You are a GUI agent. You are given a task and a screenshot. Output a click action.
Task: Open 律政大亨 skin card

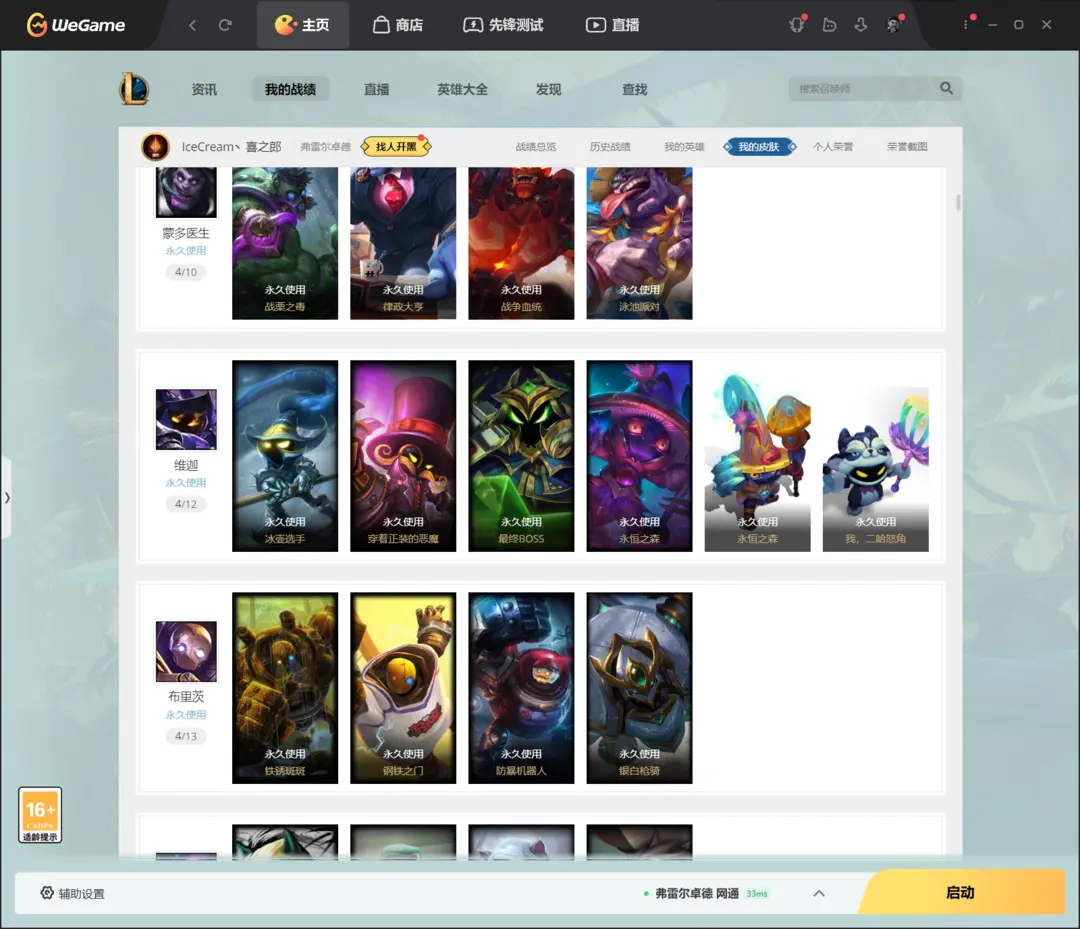pyautogui.click(x=403, y=243)
